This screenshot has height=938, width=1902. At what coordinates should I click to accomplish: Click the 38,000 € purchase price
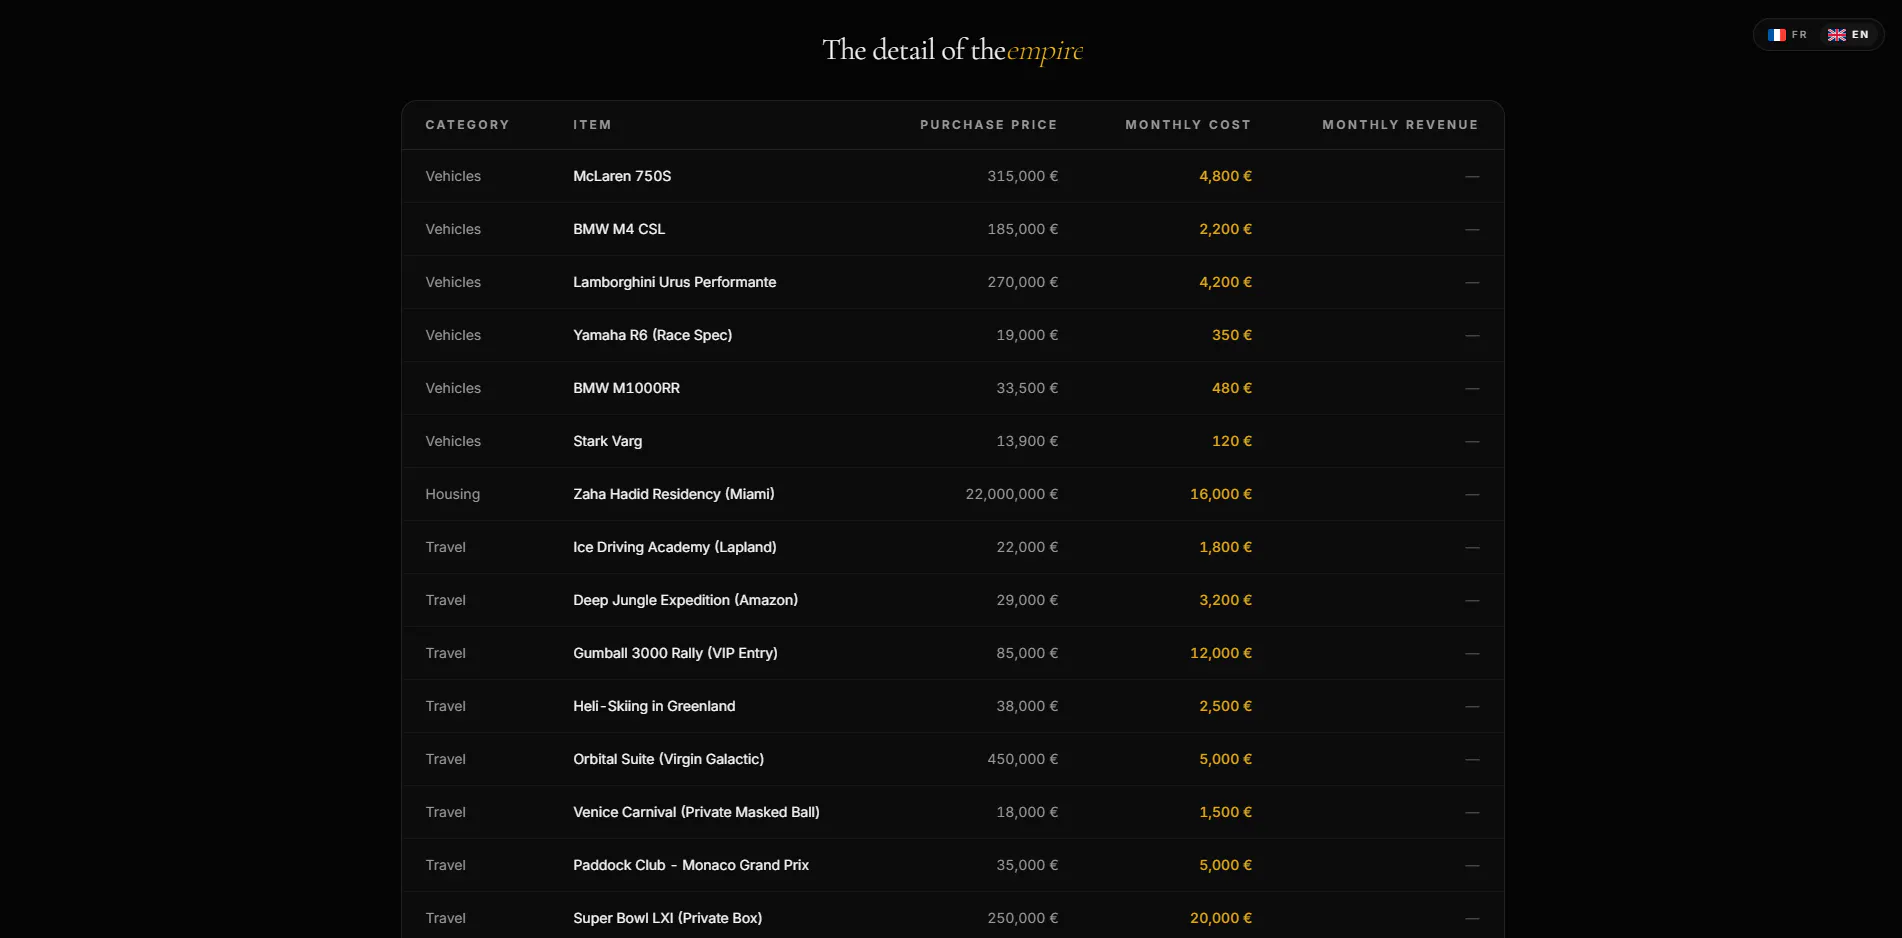1027,706
